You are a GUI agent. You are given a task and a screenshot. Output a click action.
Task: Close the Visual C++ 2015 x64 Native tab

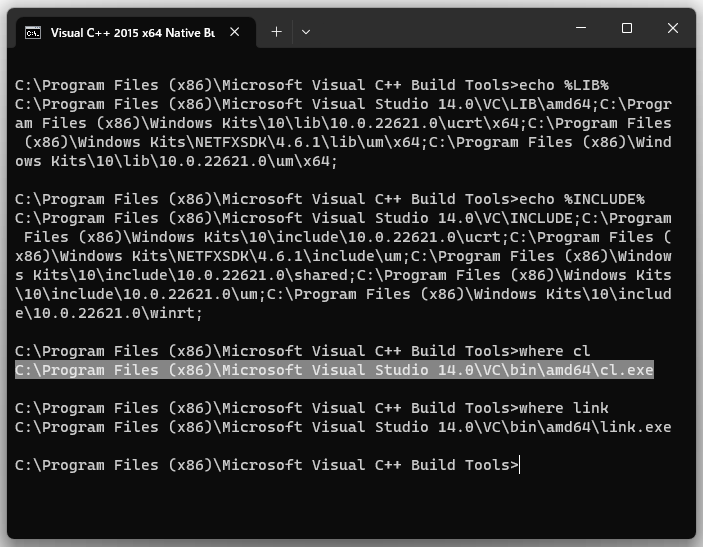pos(234,32)
